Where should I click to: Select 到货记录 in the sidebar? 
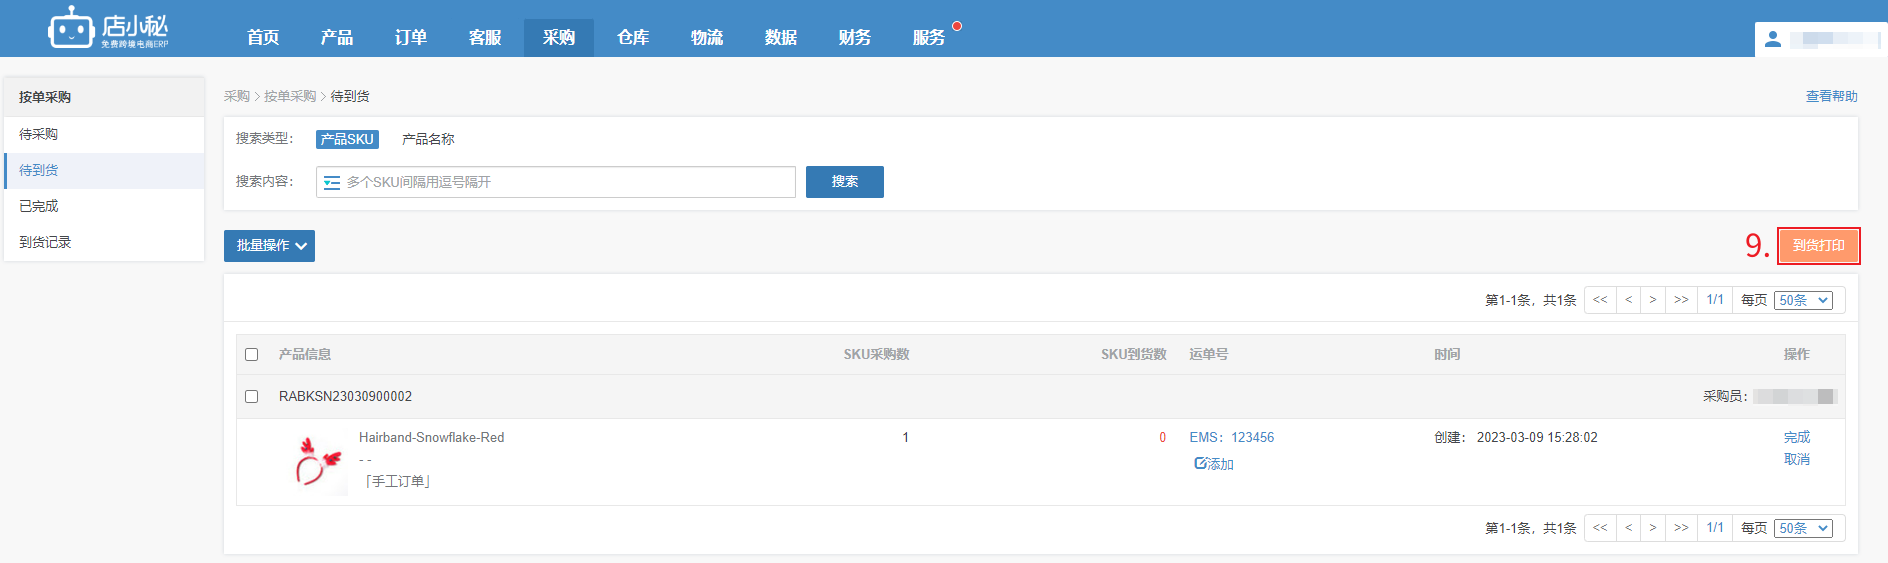click(x=104, y=242)
